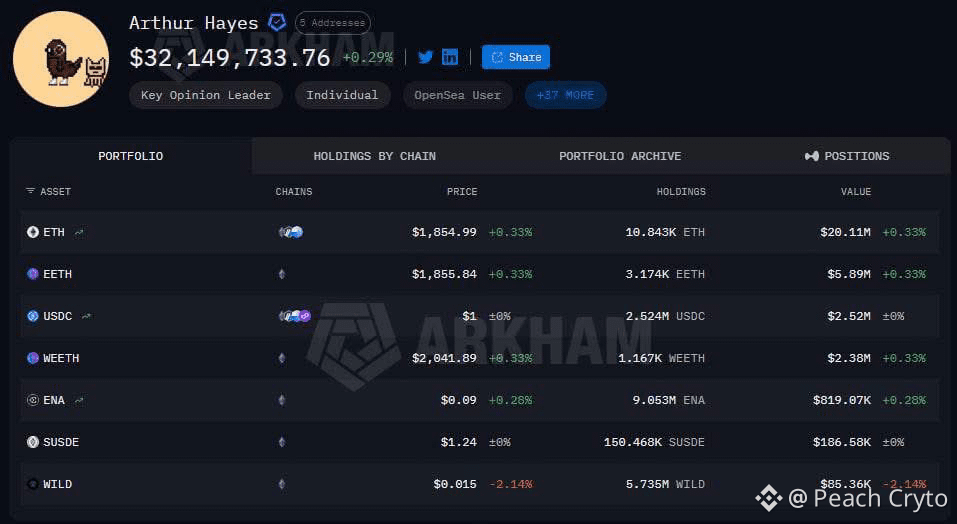Click the holdings 150.468K SUSDE

[654, 442]
